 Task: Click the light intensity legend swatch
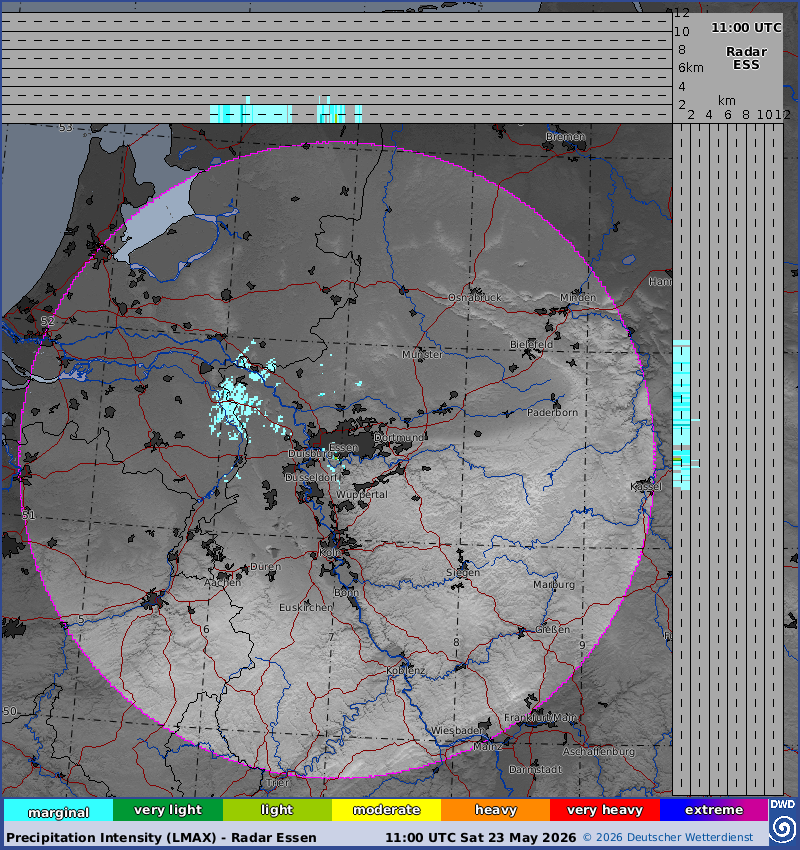pos(277,810)
